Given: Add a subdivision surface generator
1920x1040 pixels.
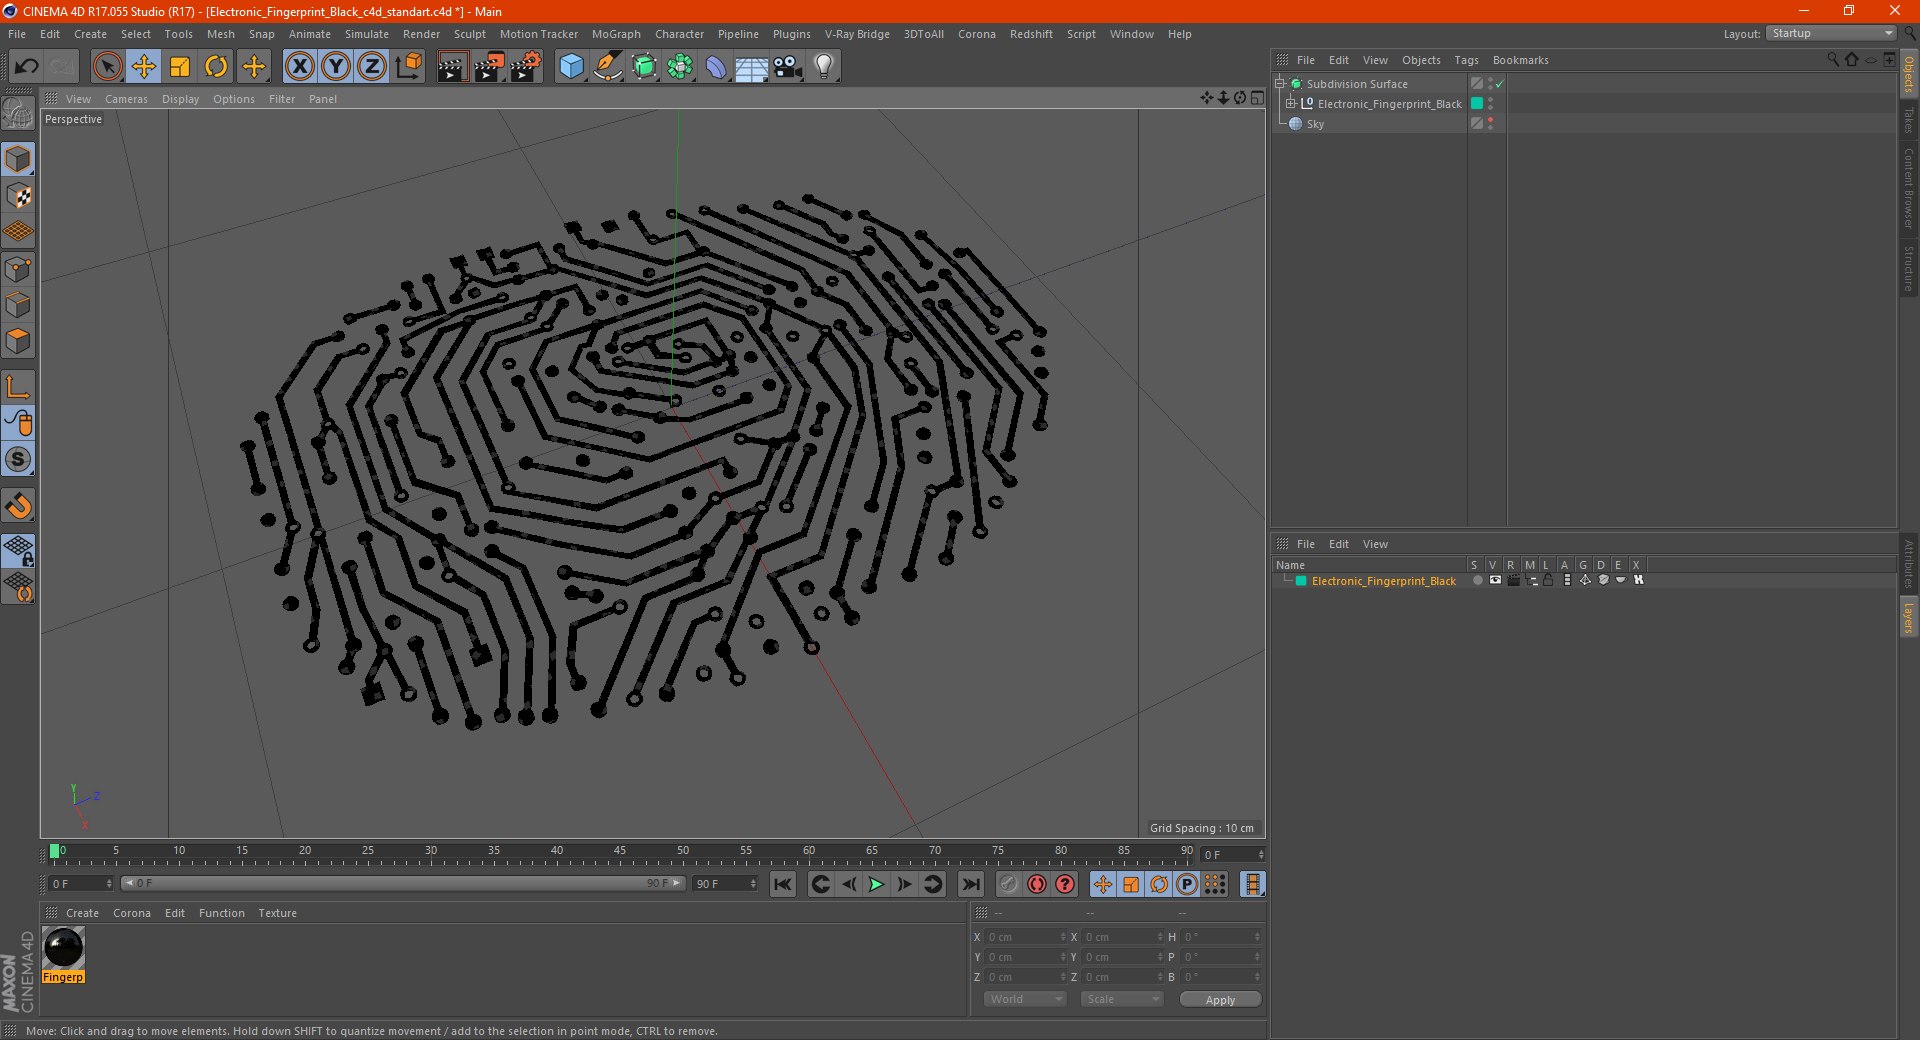Looking at the screenshot, I should click(x=644, y=67).
